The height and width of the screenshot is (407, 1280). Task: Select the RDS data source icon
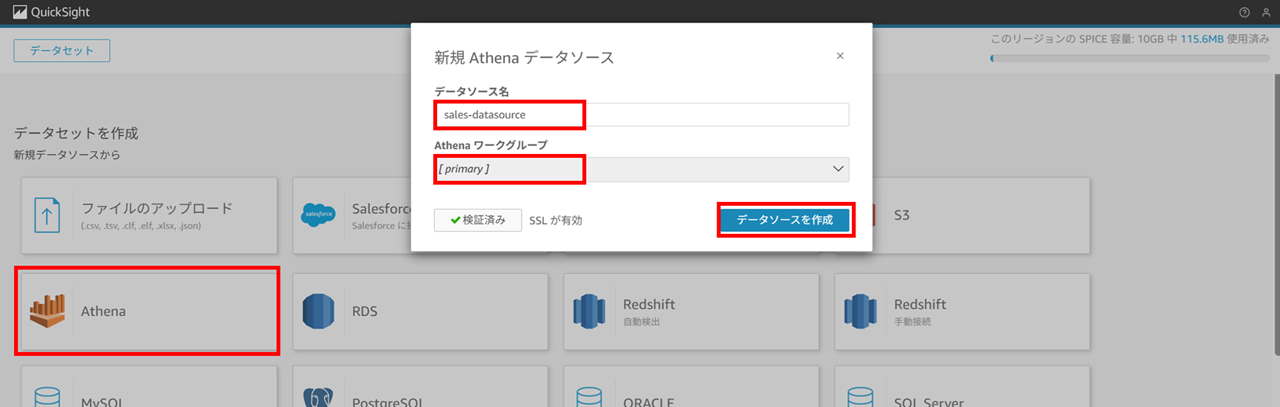(320, 311)
